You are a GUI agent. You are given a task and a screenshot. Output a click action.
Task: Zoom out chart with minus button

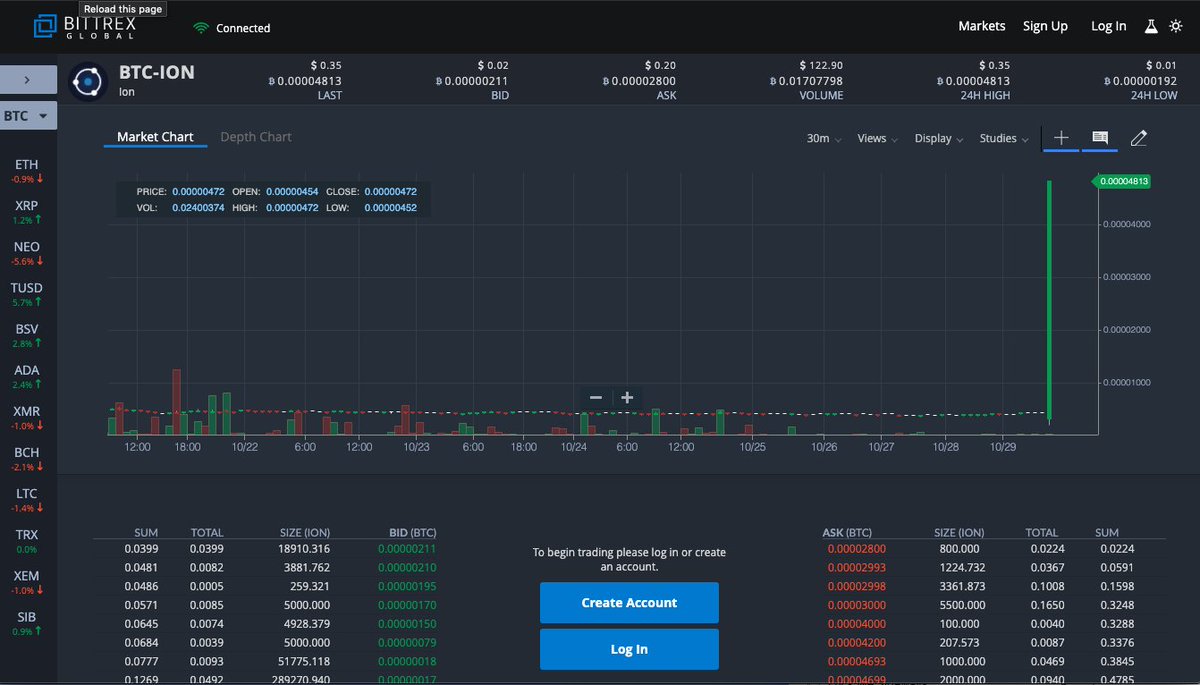pos(595,397)
